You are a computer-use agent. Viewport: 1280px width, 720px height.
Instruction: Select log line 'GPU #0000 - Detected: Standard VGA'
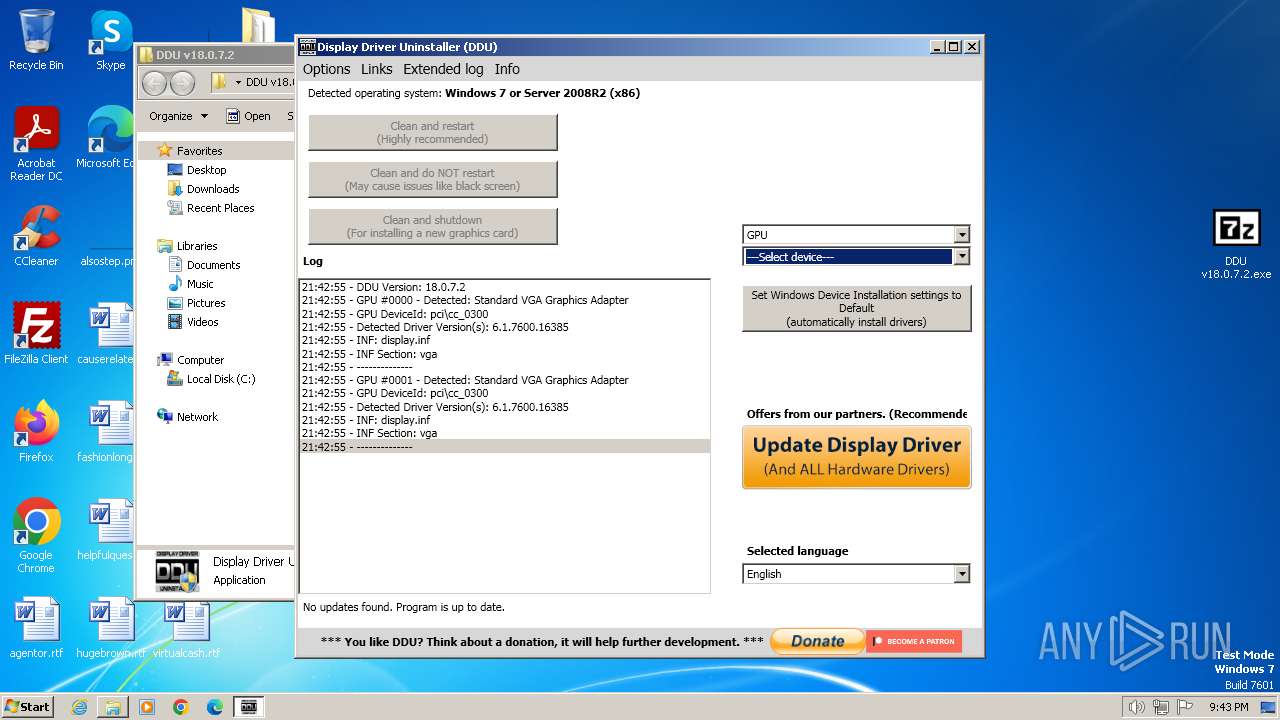click(x=504, y=300)
